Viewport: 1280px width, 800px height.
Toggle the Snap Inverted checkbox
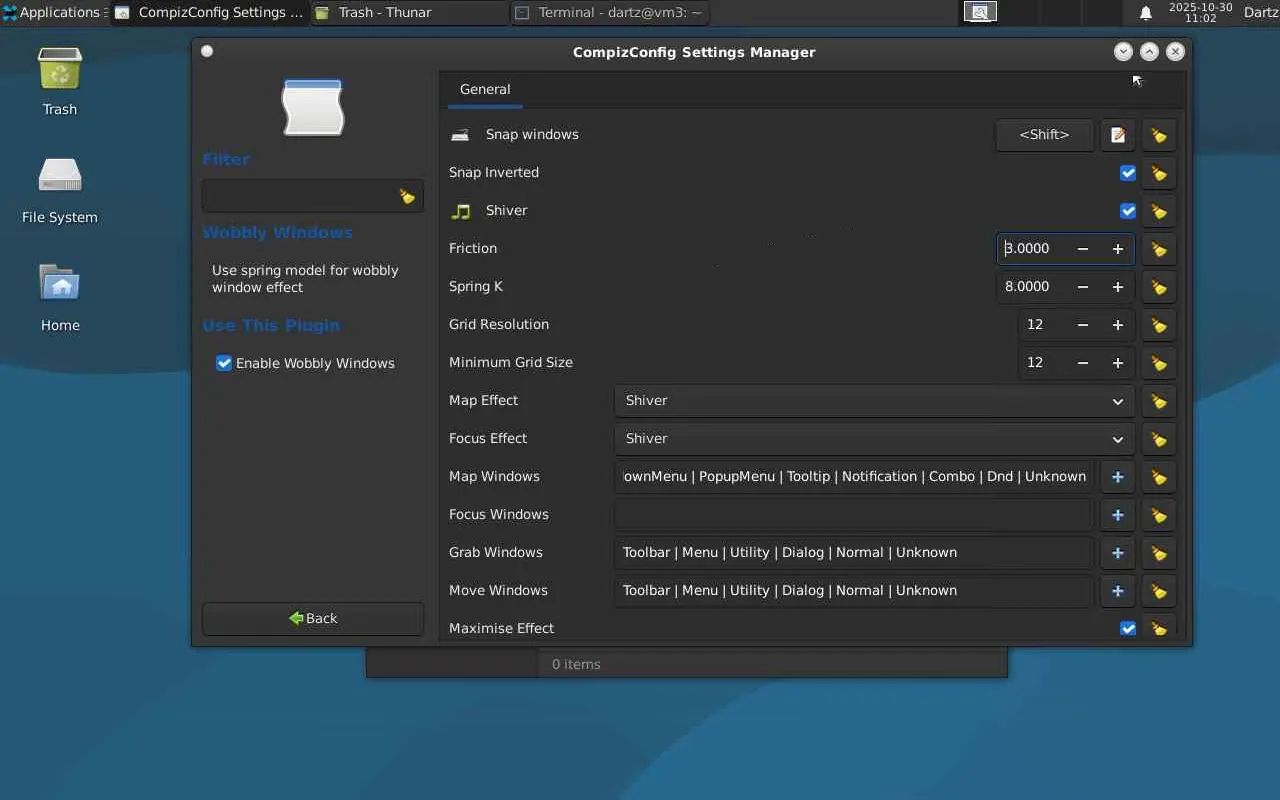(x=1128, y=173)
